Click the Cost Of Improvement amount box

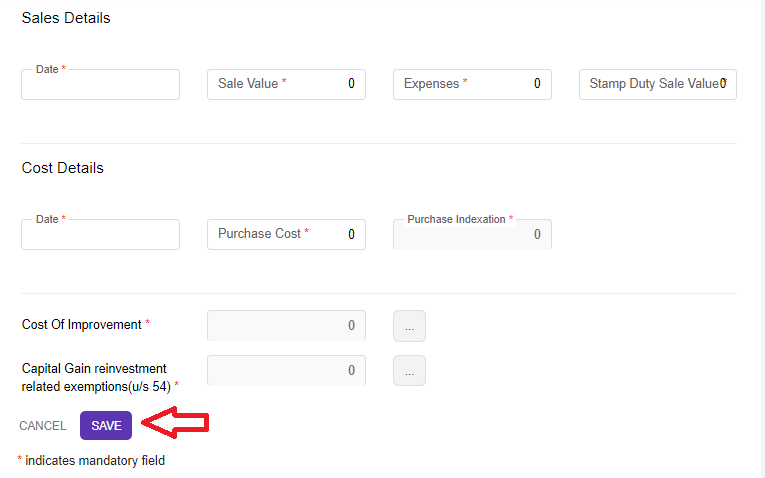[286, 326]
